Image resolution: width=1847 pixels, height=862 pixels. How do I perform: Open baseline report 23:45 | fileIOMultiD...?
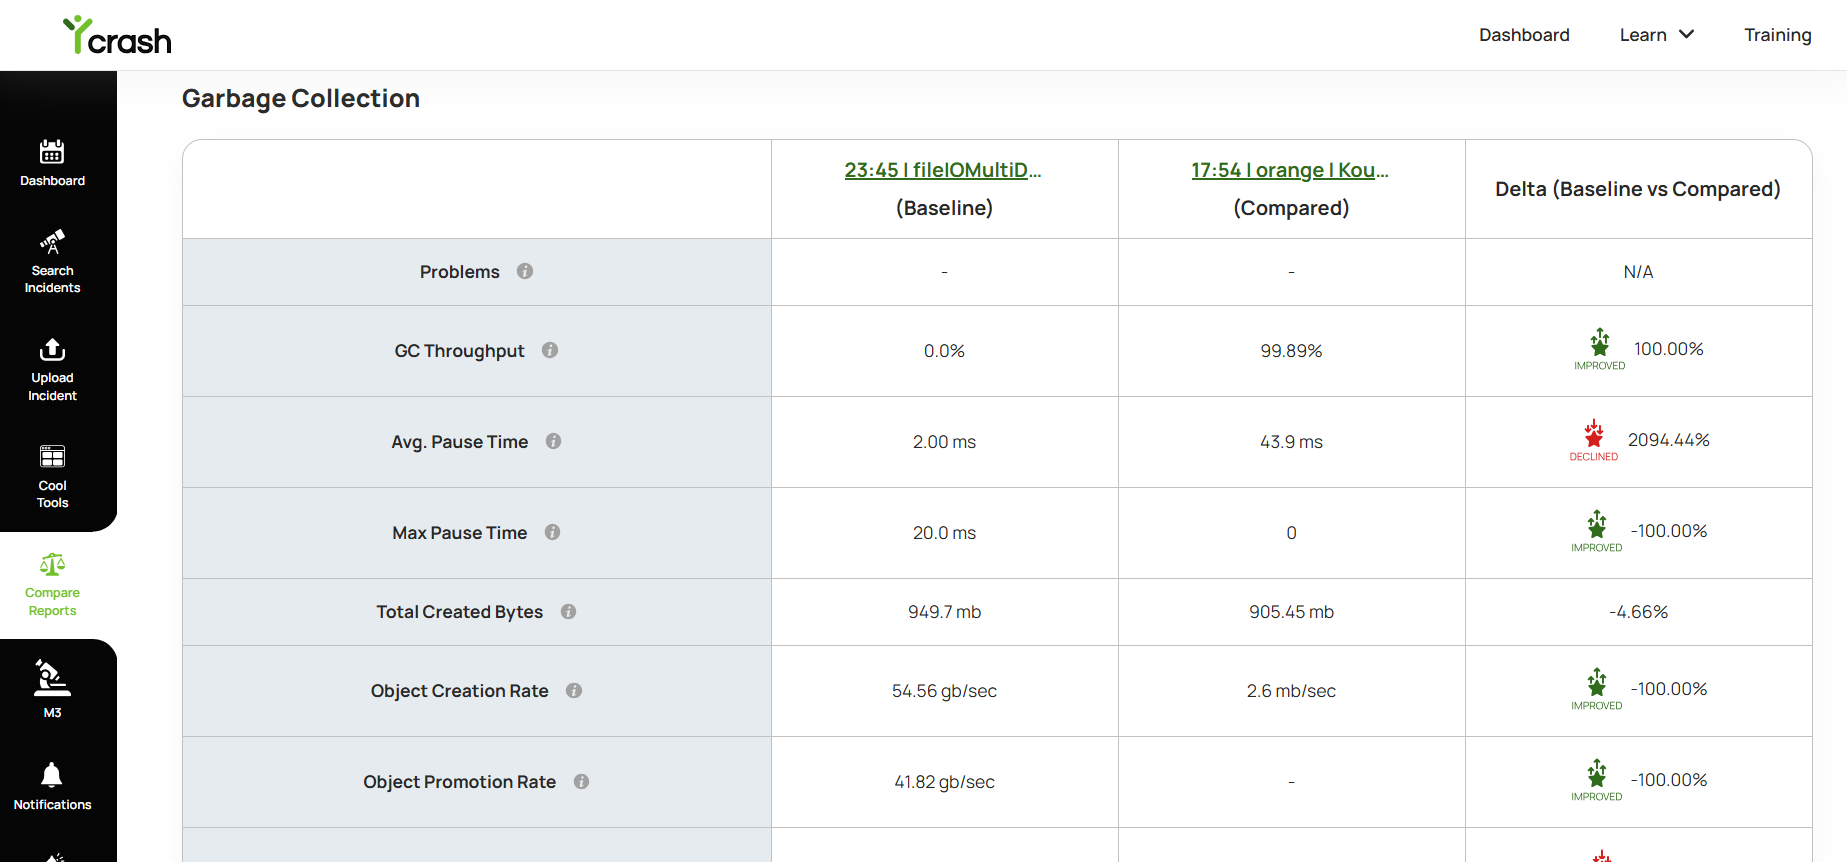[943, 170]
